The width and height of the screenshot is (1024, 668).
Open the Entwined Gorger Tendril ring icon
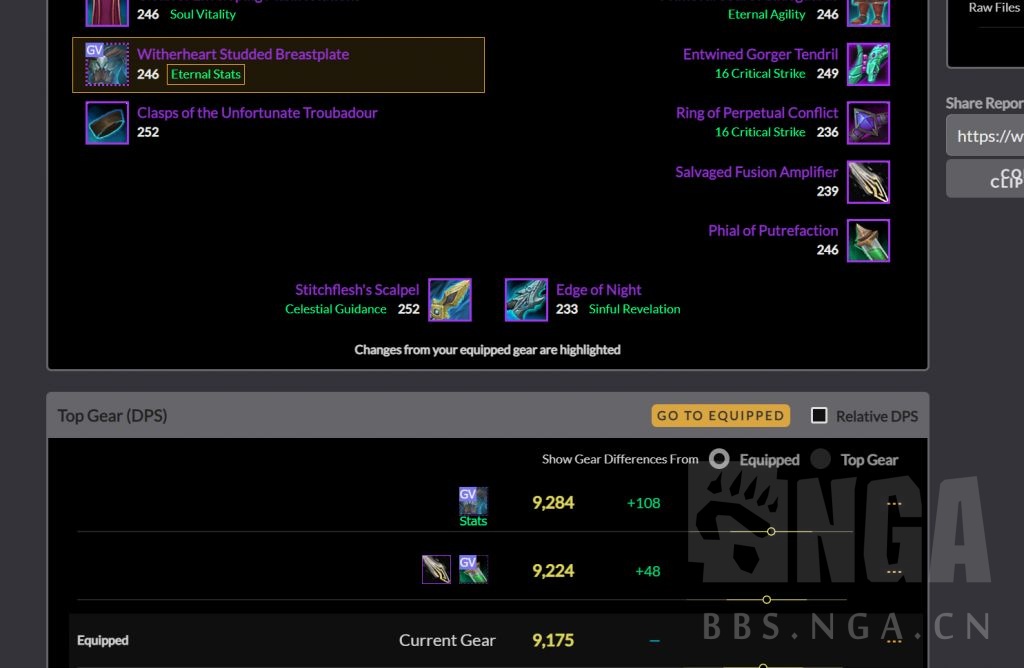tap(868, 64)
